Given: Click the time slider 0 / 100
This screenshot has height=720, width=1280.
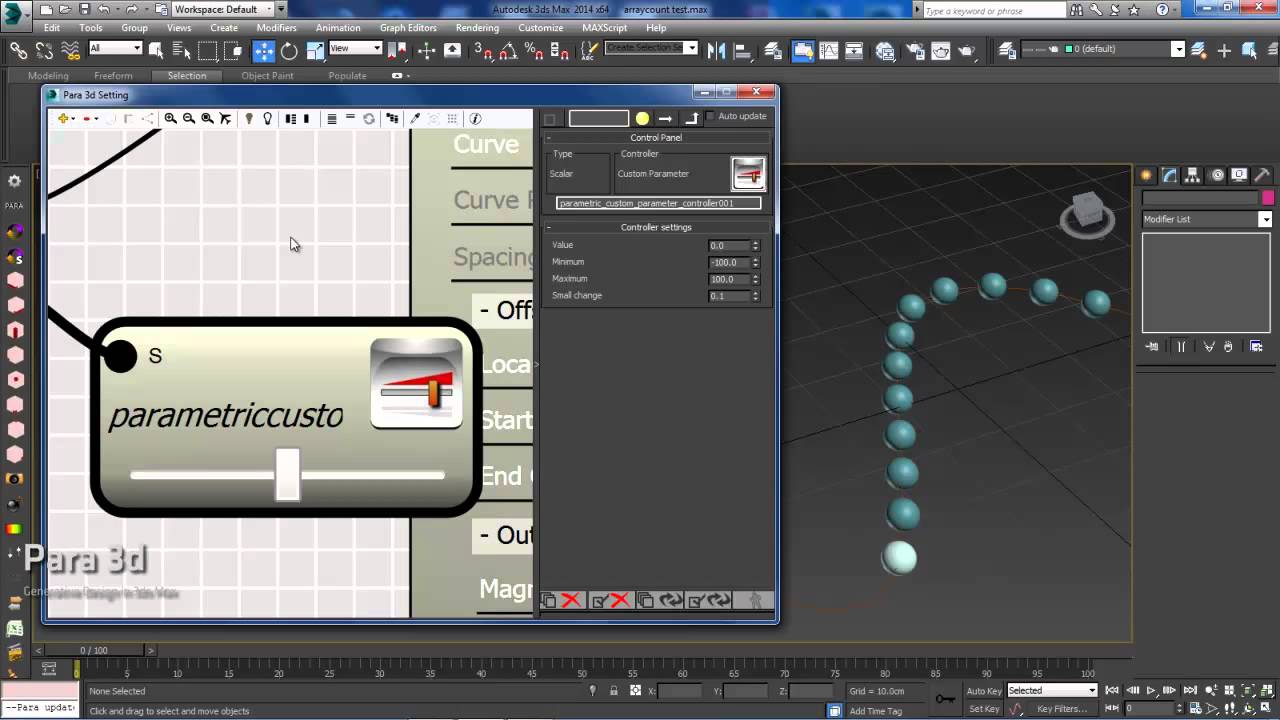Looking at the screenshot, I should click(x=94, y=651).
